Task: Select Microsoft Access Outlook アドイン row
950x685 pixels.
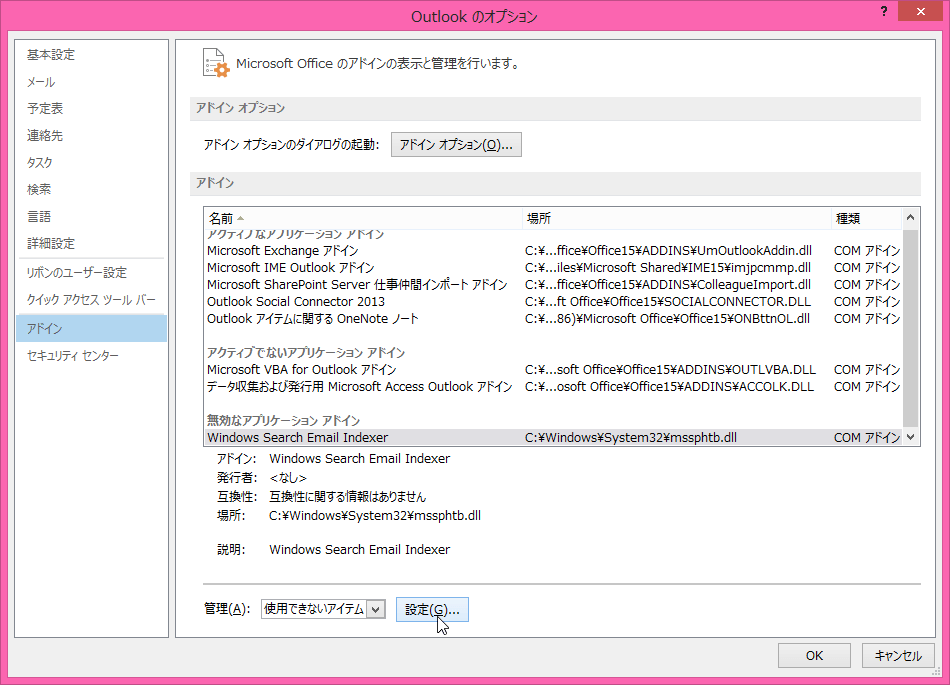Action: pos(553,386)
